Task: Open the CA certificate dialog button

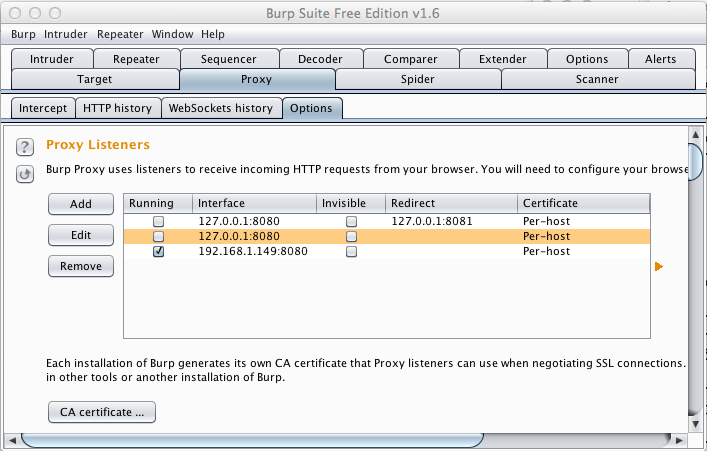Action: pos(102,411)
